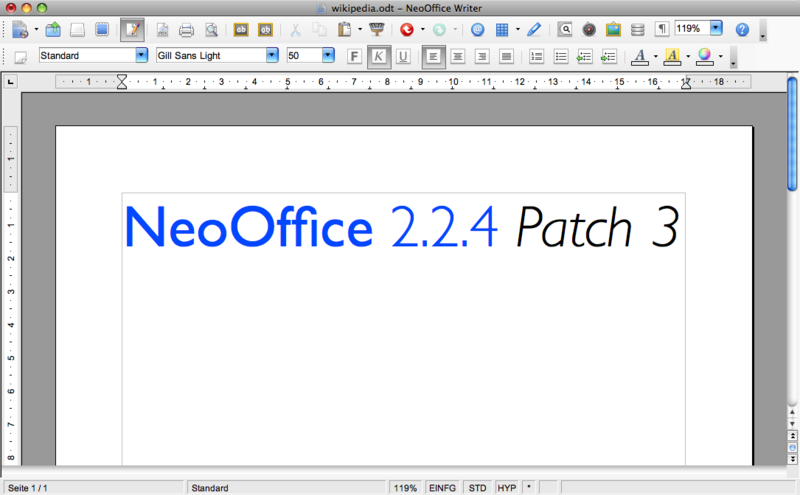Open the 119% zoom dropdown in toolbar
Image resolution: width=800 pixels, height=495 pixels.
tap(716, 28)
